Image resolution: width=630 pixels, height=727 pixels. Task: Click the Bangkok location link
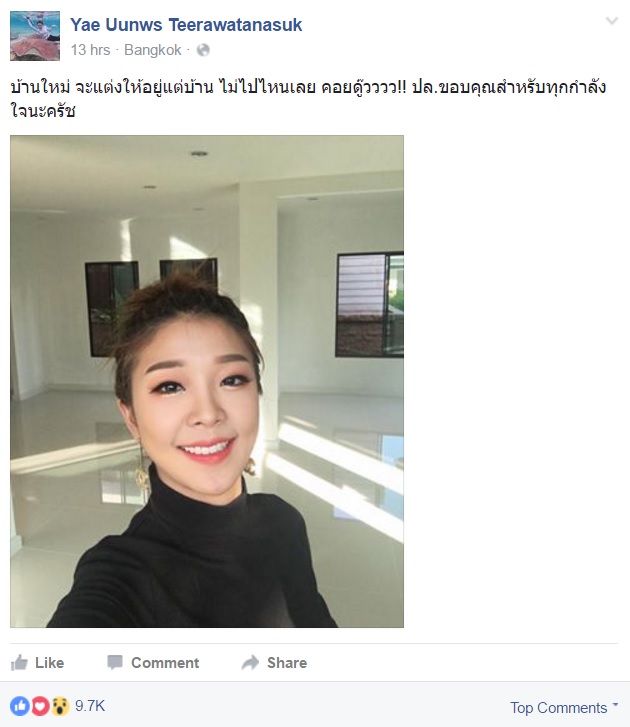[x=153, y=50]
